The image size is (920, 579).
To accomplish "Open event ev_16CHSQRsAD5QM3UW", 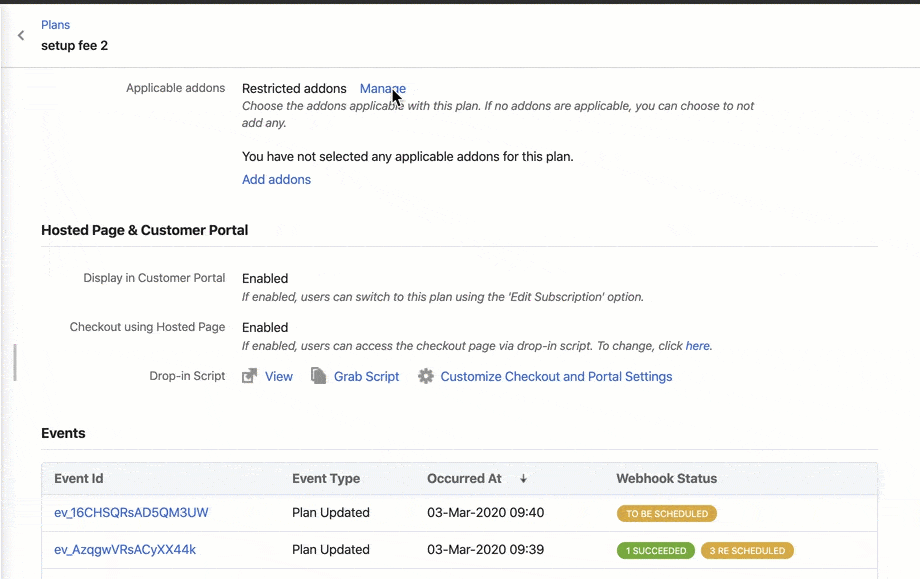I will pyautogui.click(x=131, y=513).
